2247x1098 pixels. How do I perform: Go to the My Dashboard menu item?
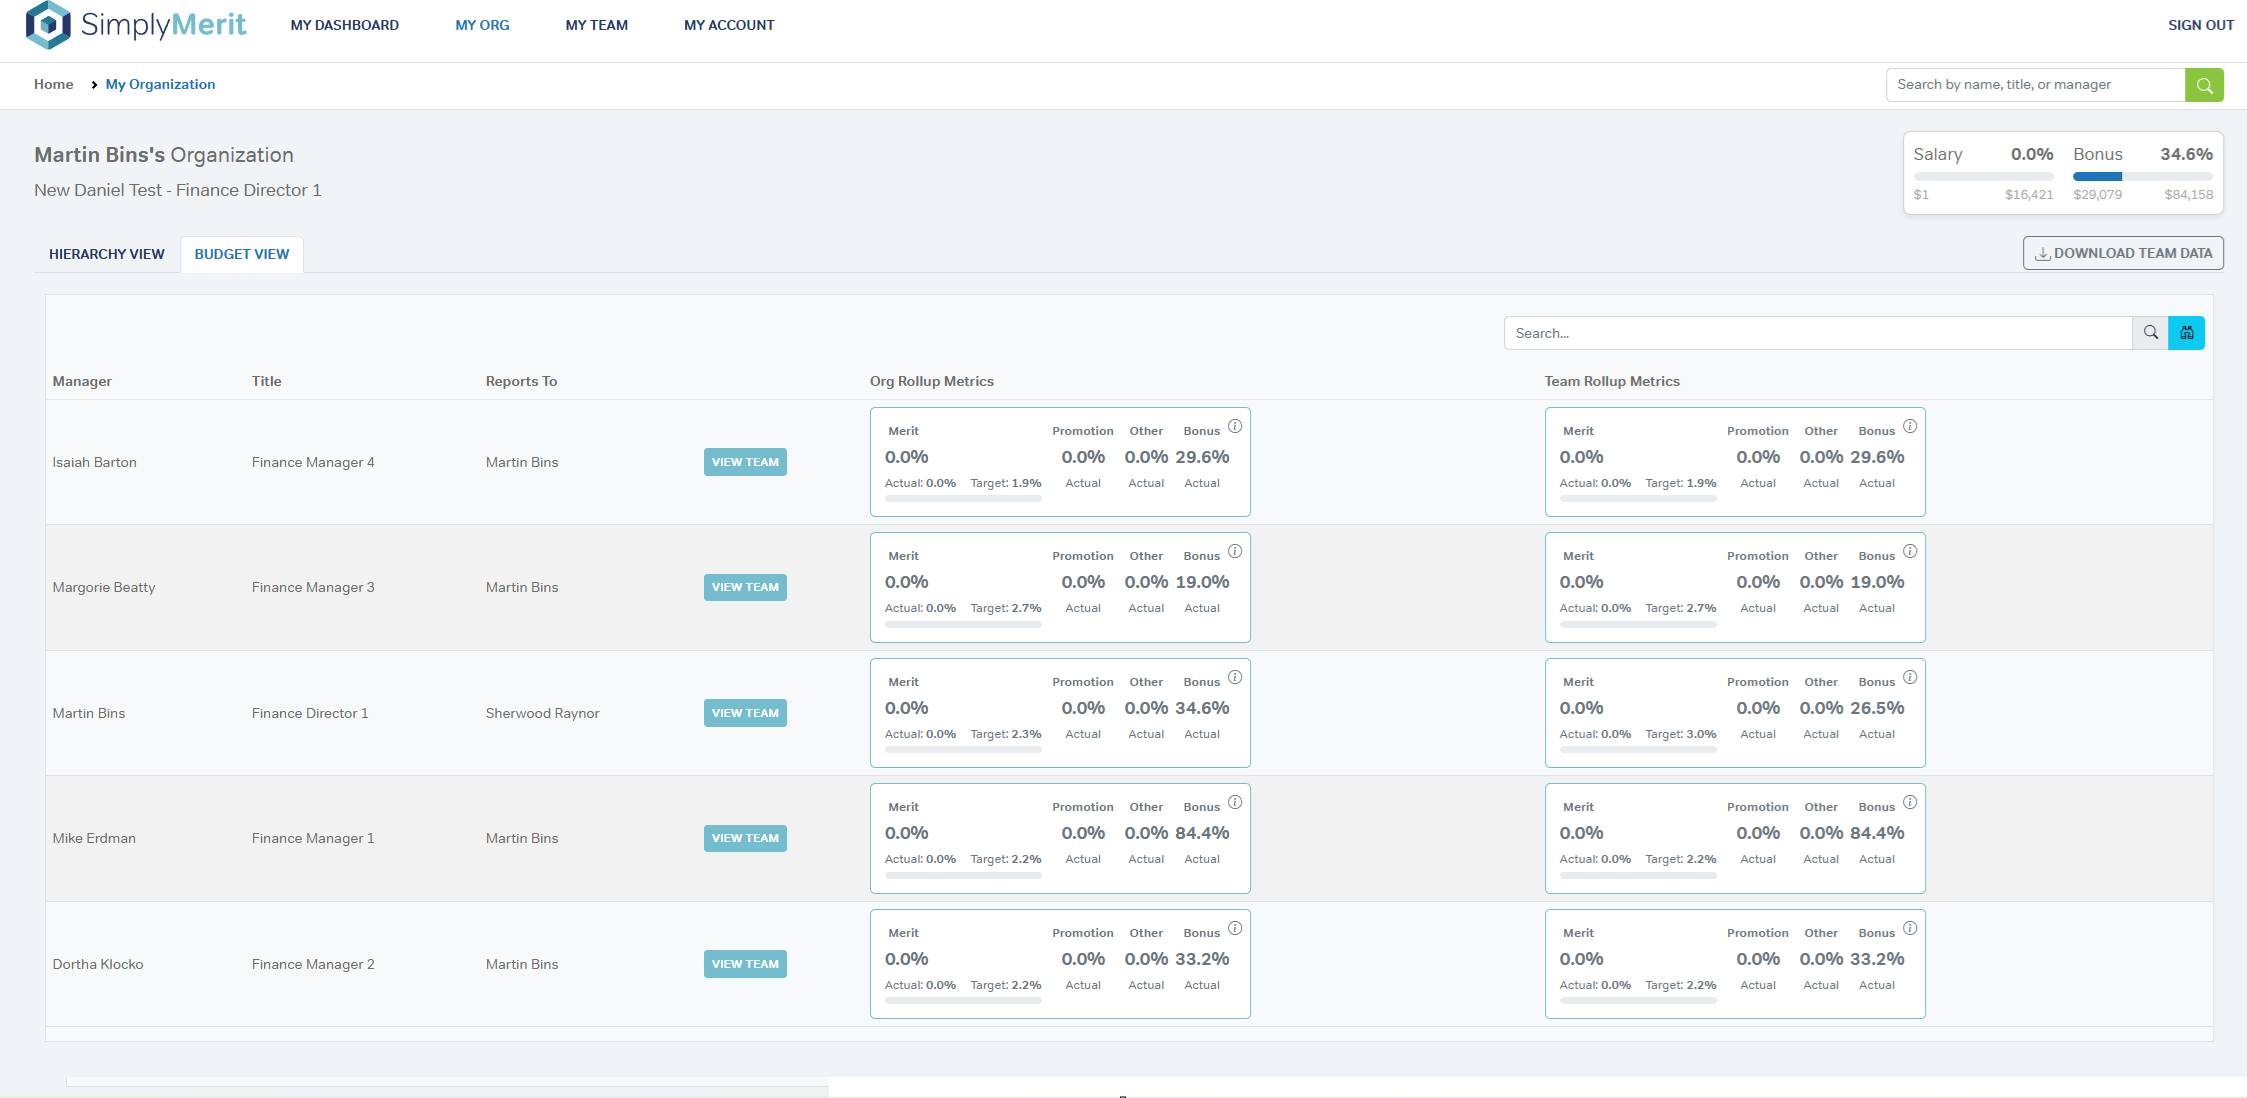pos(344,25)
